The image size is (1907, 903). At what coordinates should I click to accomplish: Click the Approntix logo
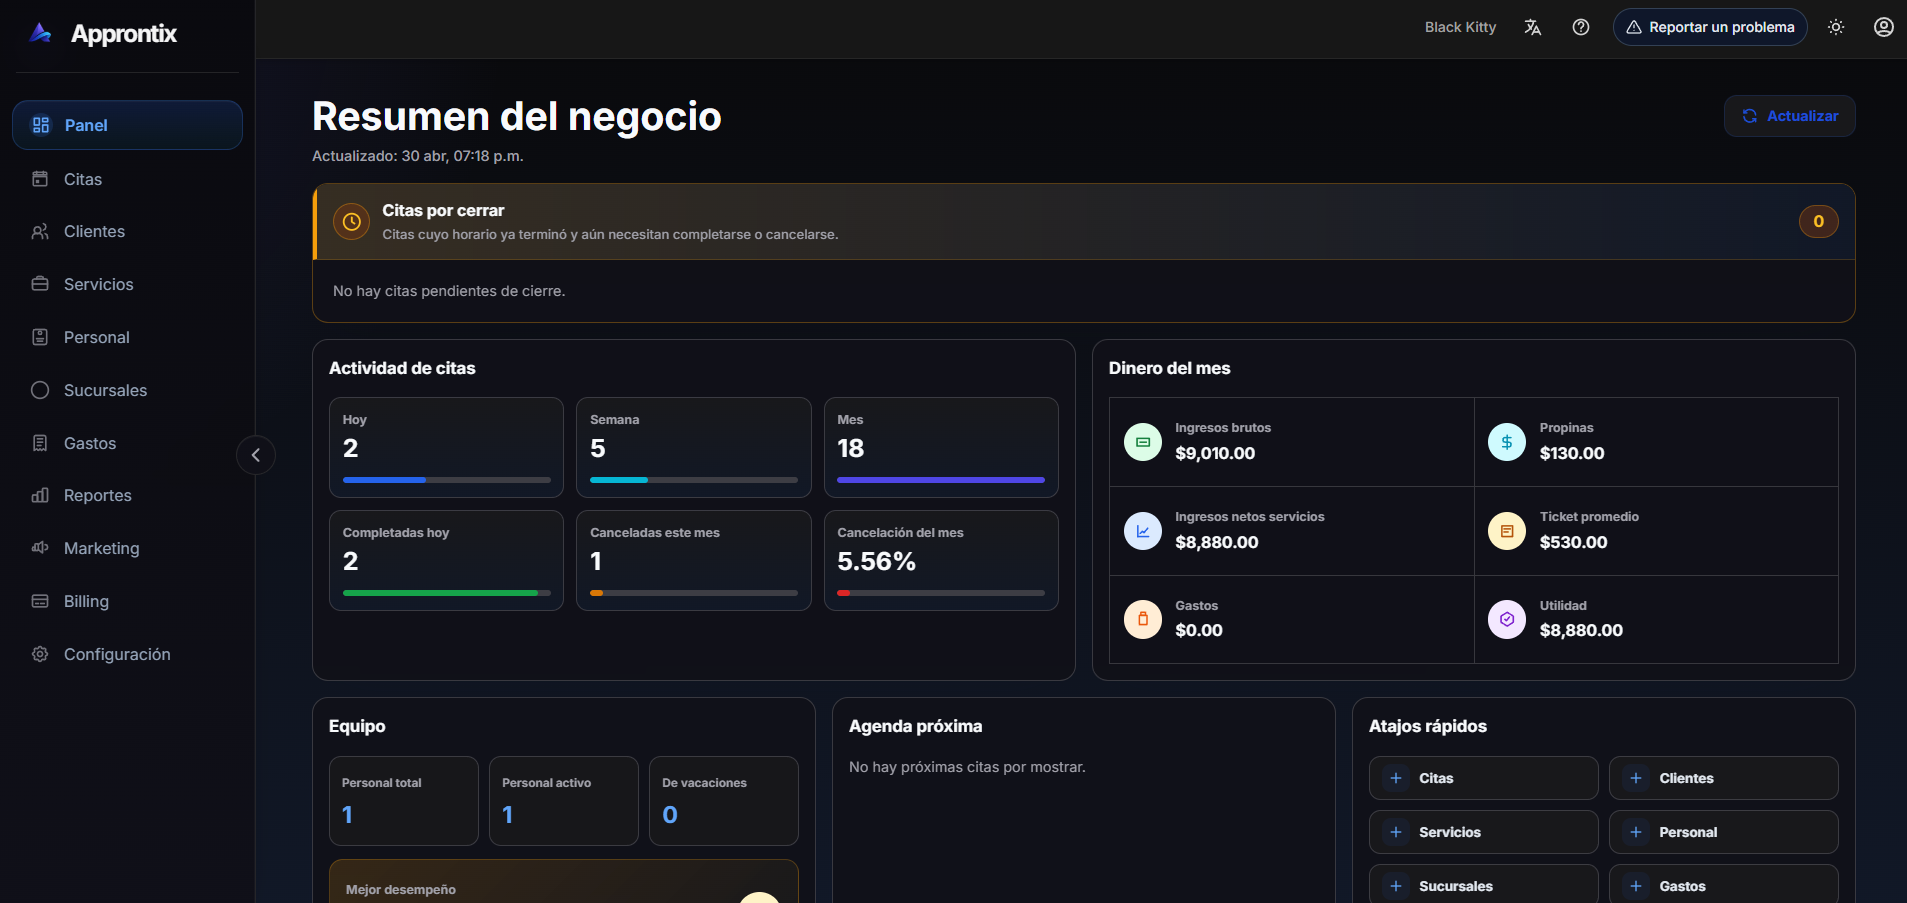click(104, 33)
